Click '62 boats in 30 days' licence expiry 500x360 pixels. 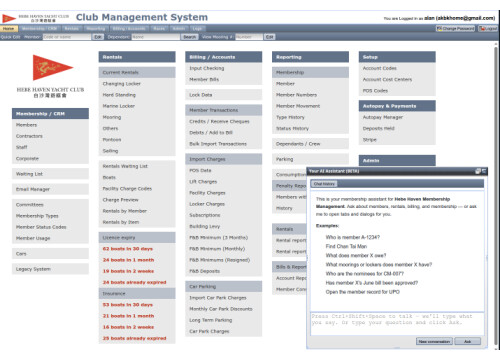coord(127,249)
